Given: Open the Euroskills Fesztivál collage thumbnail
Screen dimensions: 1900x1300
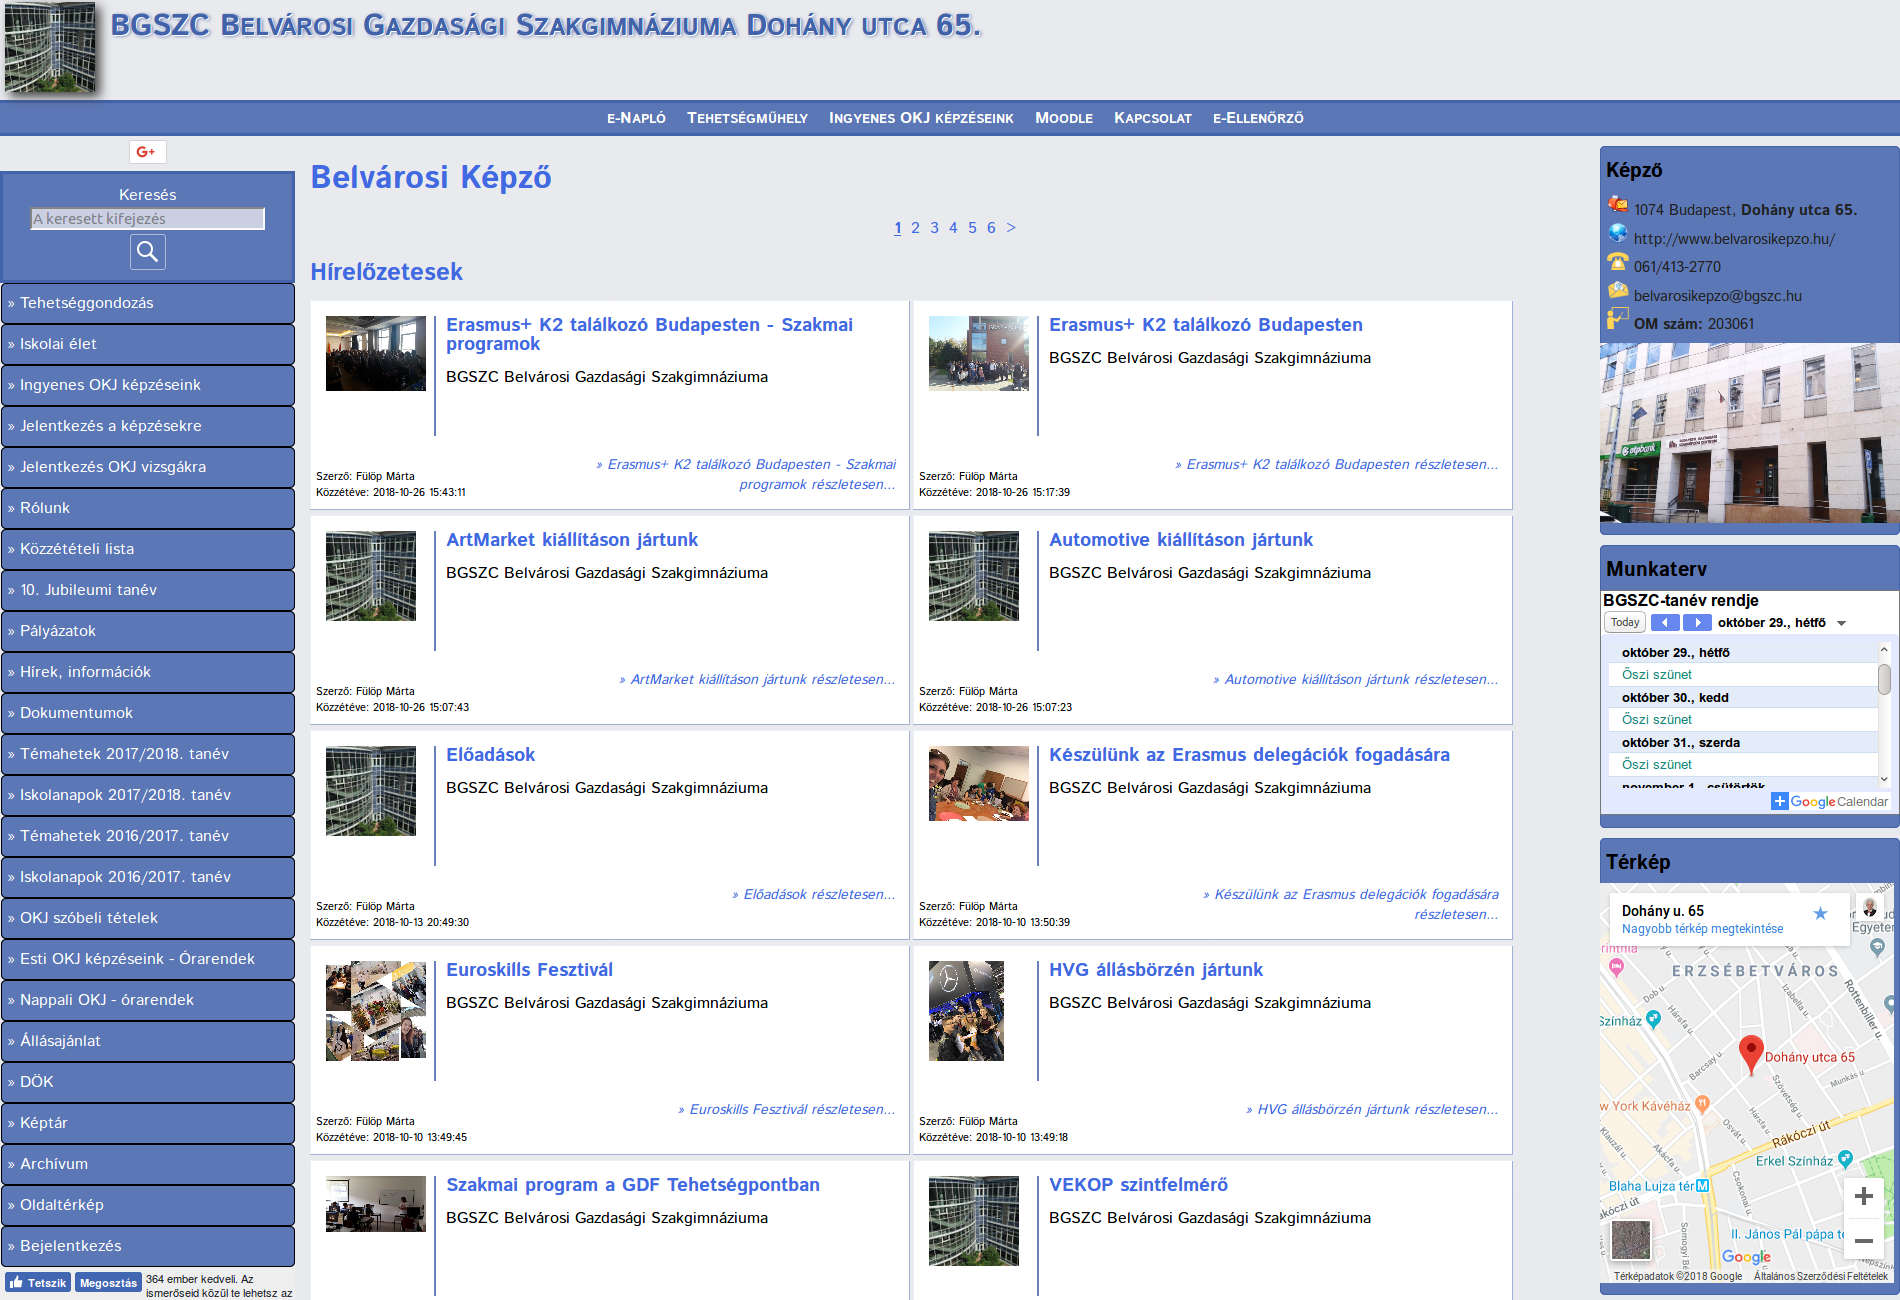Looking at the screenshot, I should 375,1011.
